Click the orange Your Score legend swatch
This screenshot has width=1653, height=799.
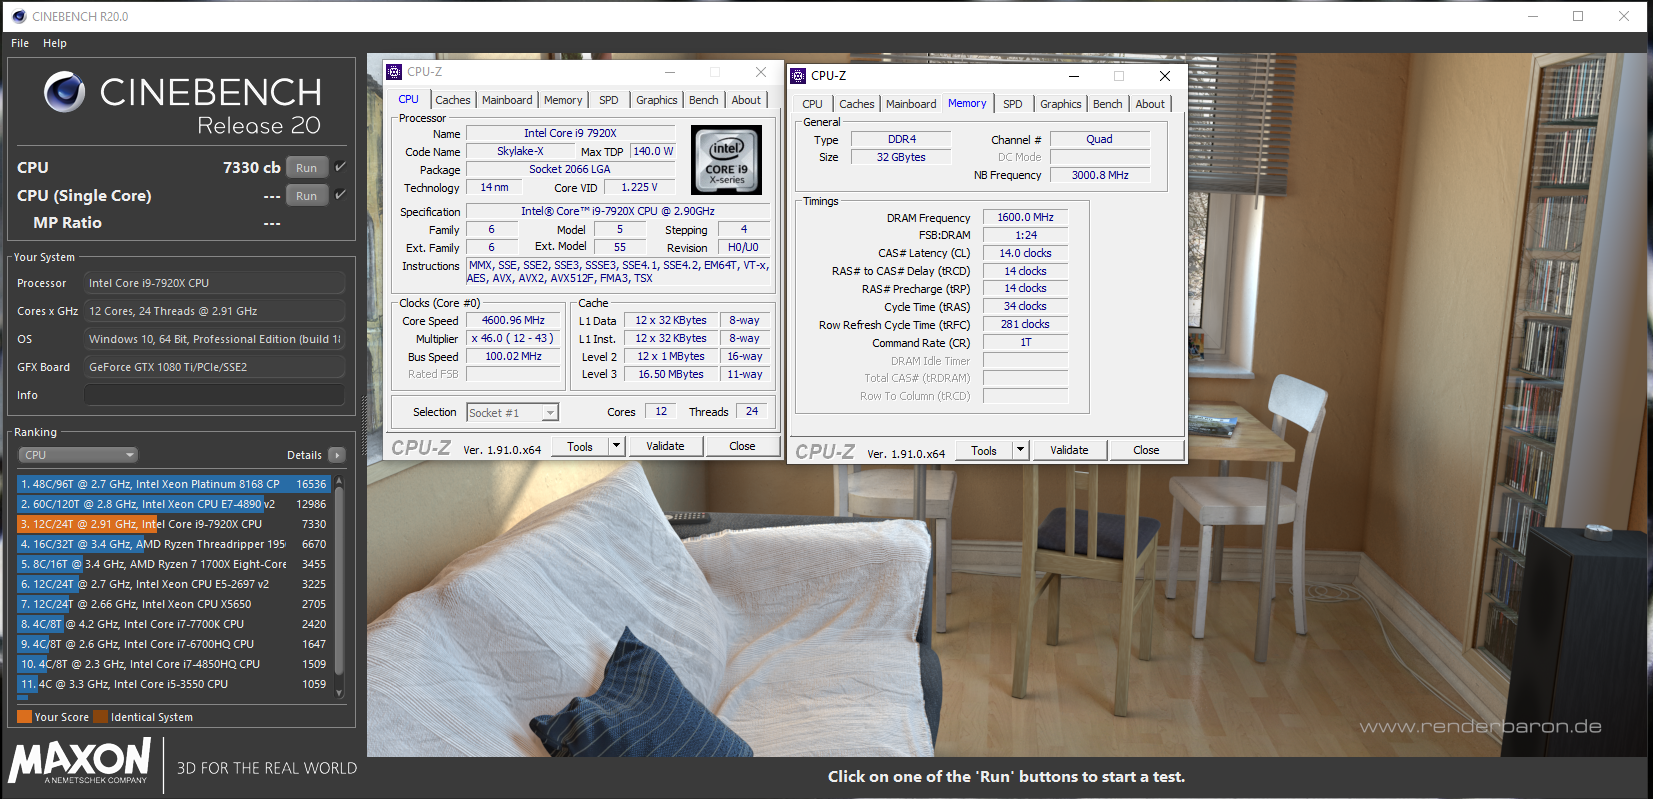click(25, 717)
